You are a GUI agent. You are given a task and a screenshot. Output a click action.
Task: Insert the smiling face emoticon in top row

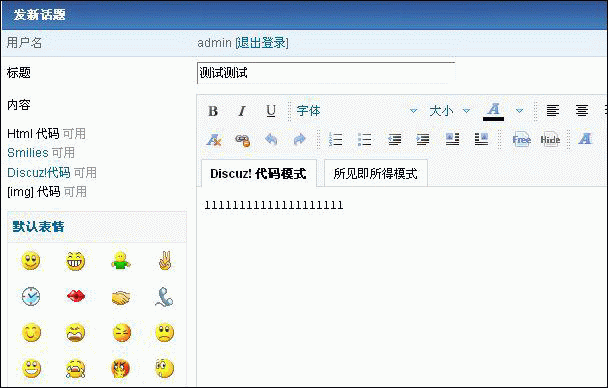click(x=31, y=261)
